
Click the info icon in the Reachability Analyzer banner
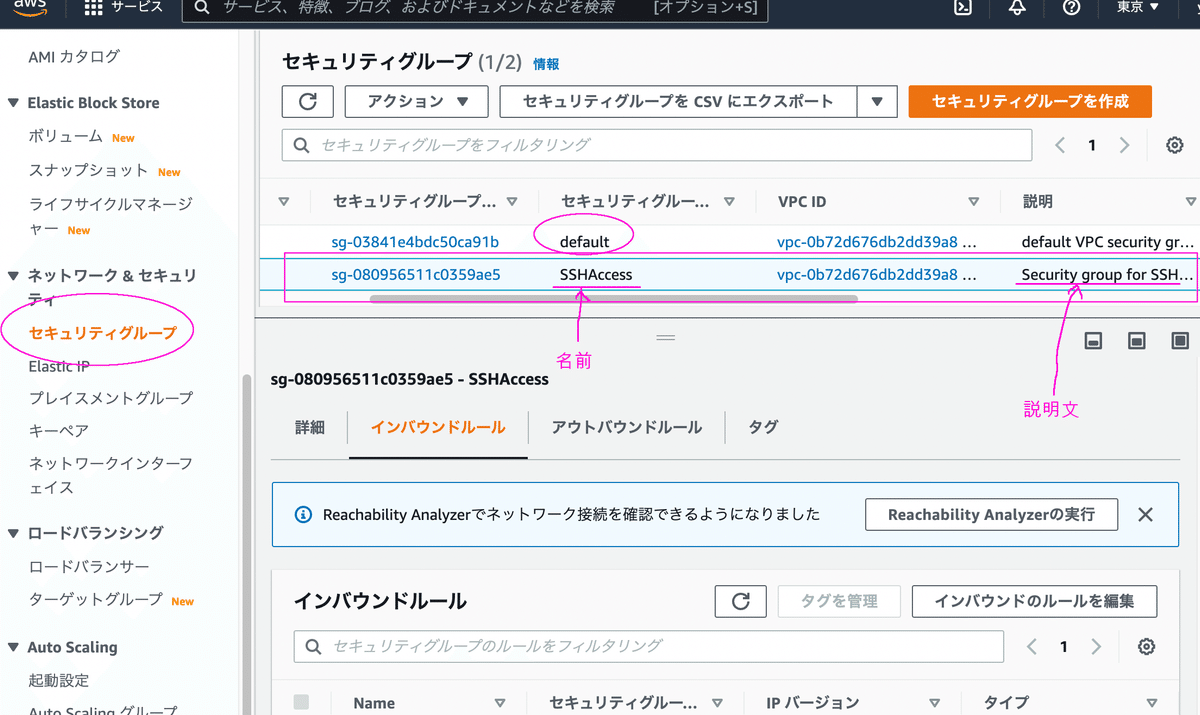click(x=303, y=515)
